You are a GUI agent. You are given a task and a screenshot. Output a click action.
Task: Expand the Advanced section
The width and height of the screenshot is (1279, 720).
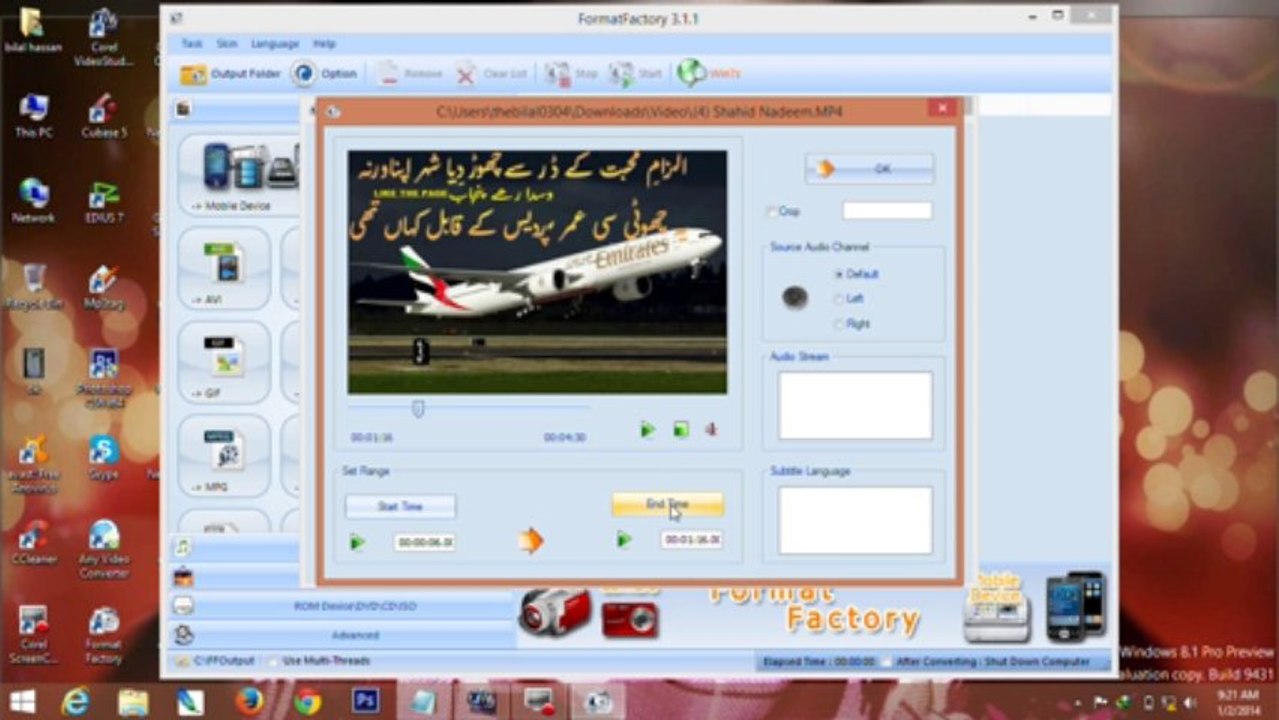[x=344, y=635]
